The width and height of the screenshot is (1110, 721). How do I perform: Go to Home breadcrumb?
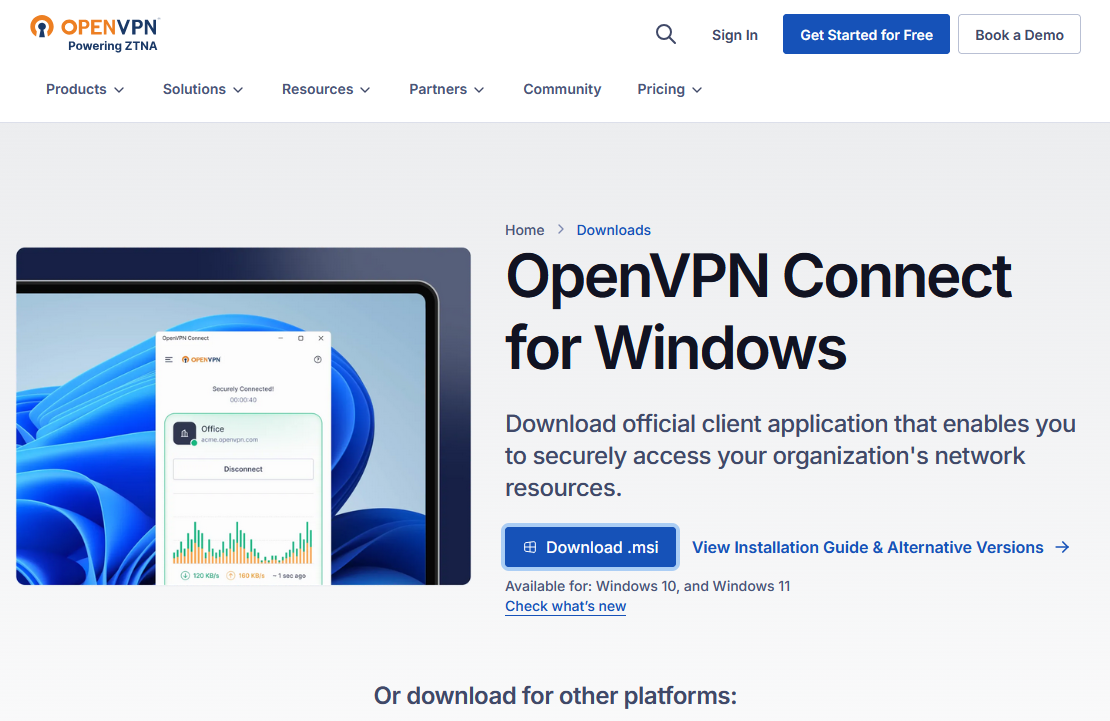click(525, 230)
